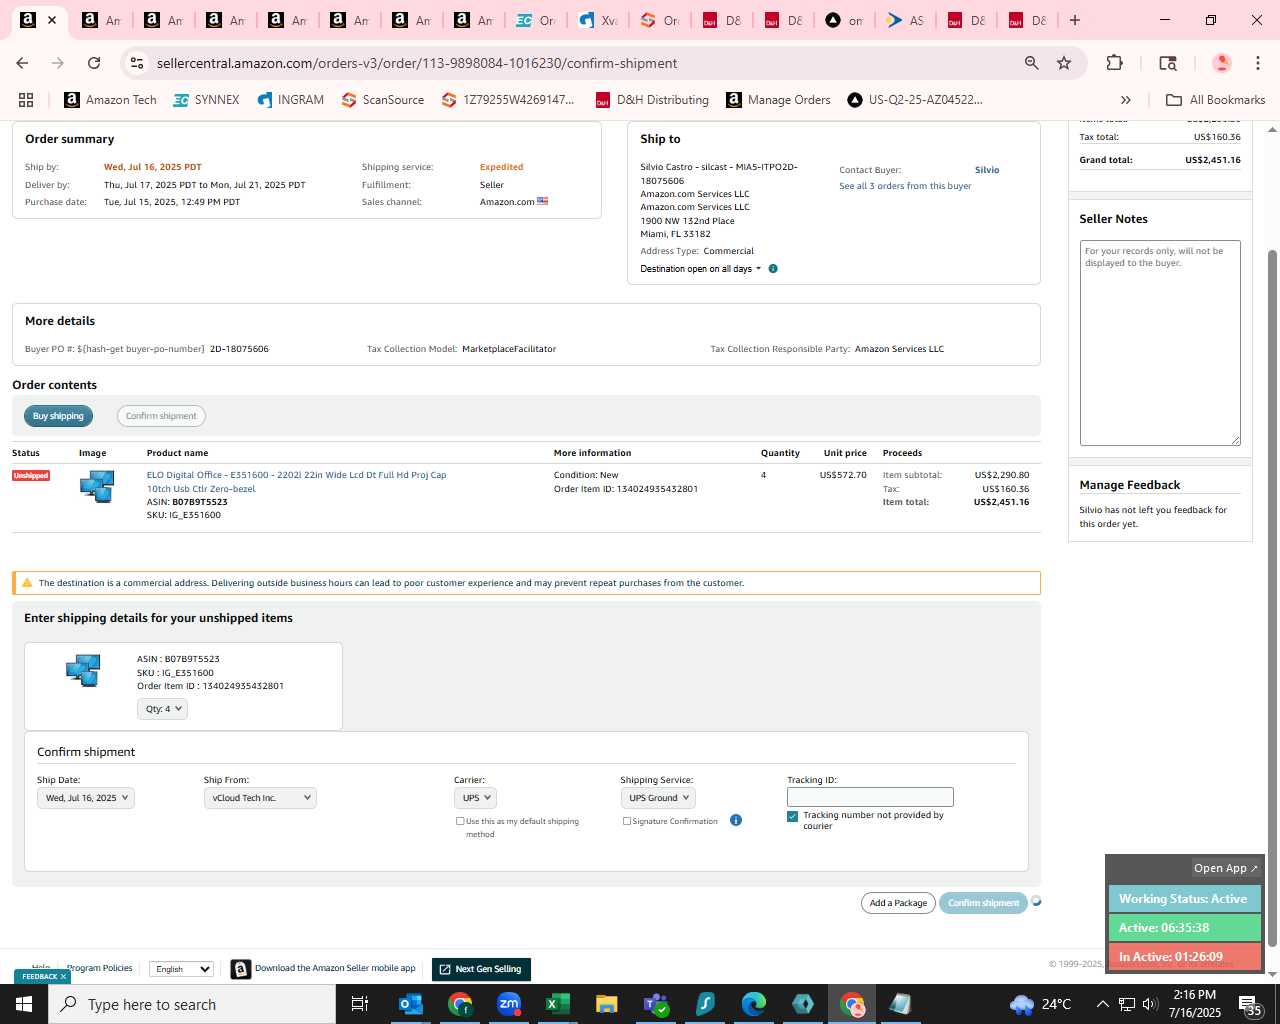Open Chrome three-dot menu

pos(1258,63)
